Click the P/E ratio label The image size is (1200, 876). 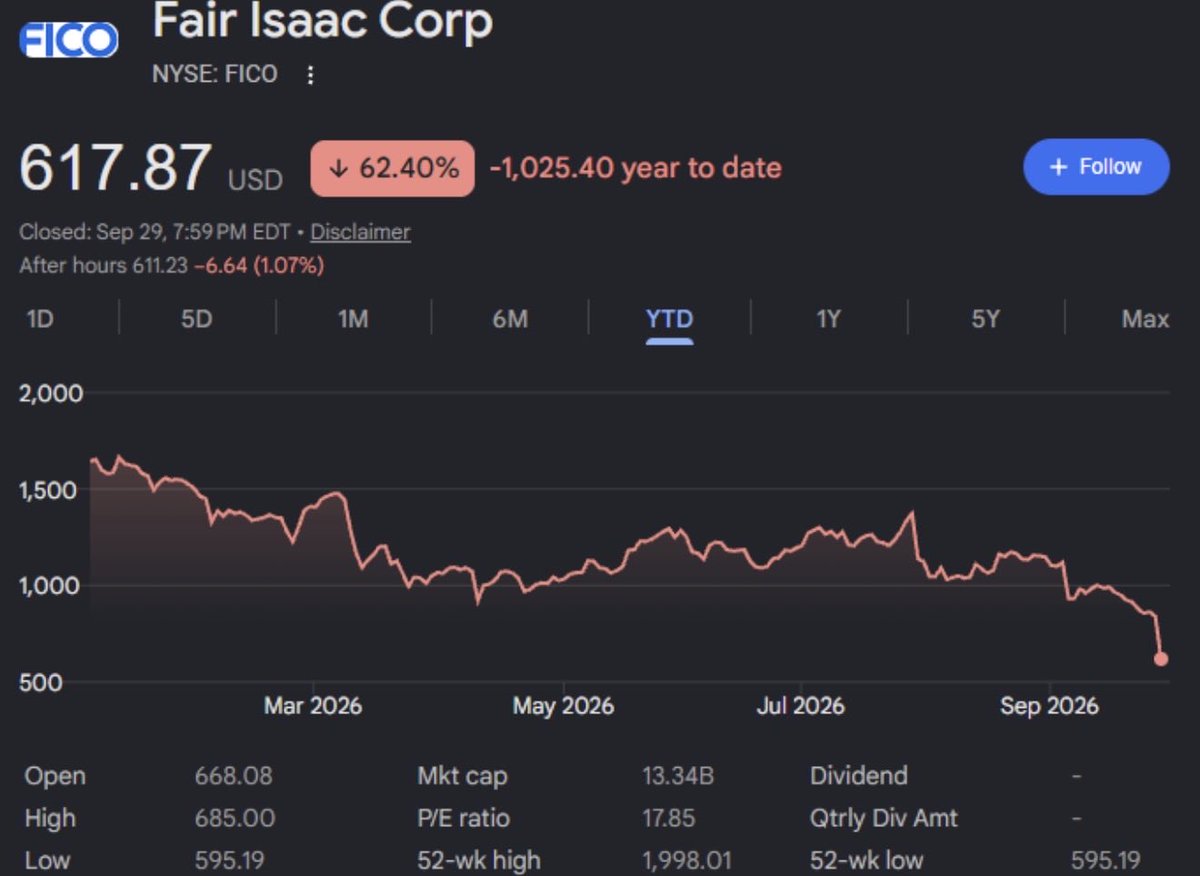[x=463, y=818]
